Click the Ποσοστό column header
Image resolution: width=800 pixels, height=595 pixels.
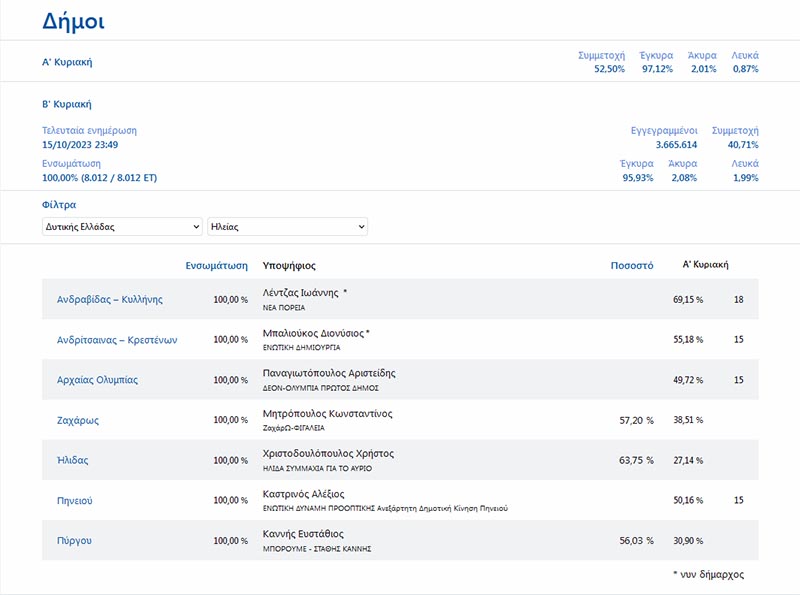click(632, 266)
